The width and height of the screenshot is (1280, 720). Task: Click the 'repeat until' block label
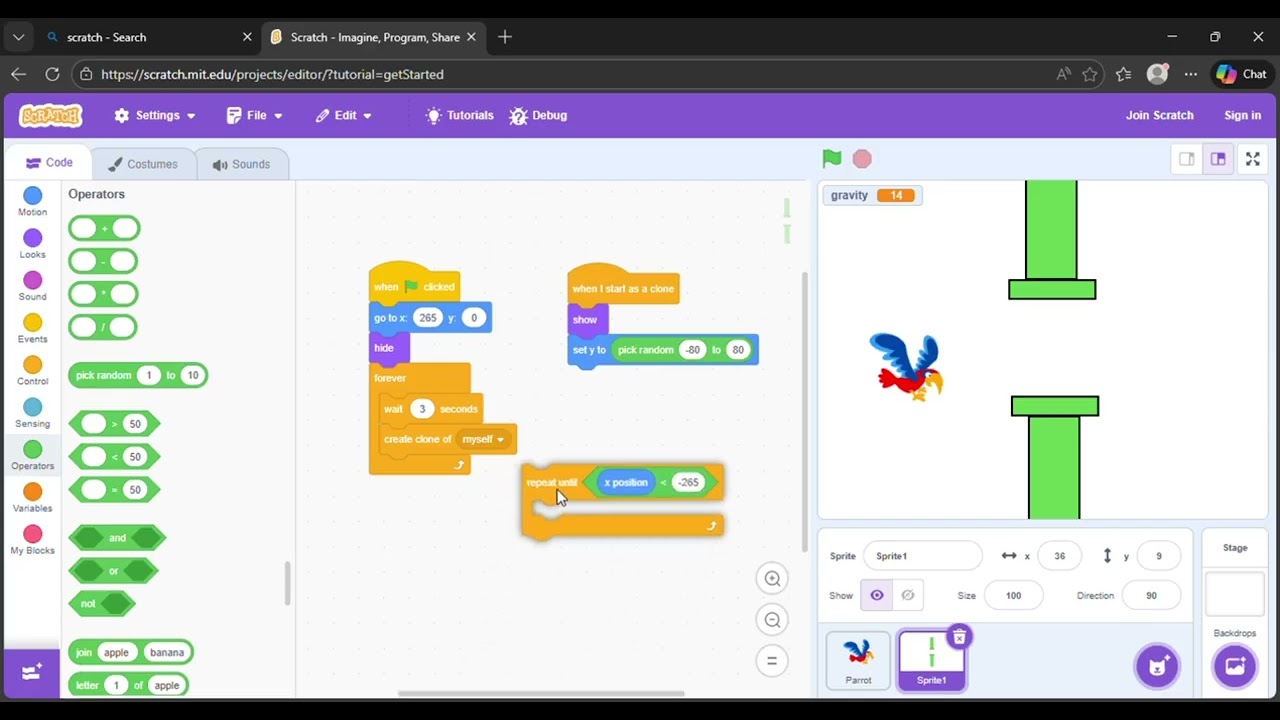[552, 482]
